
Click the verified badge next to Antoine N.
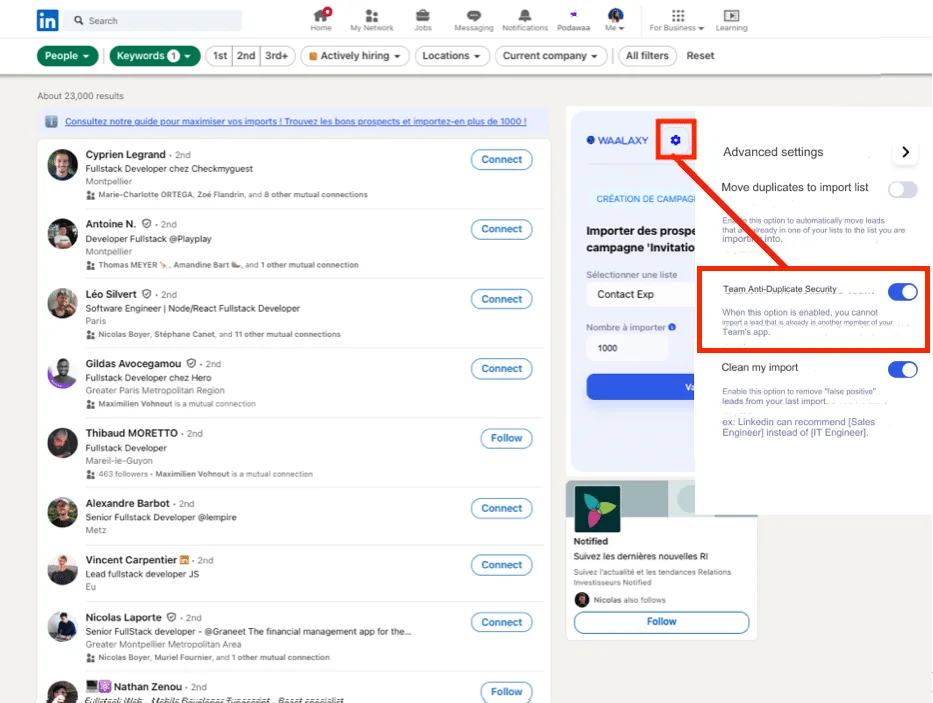tap(146, 224)
